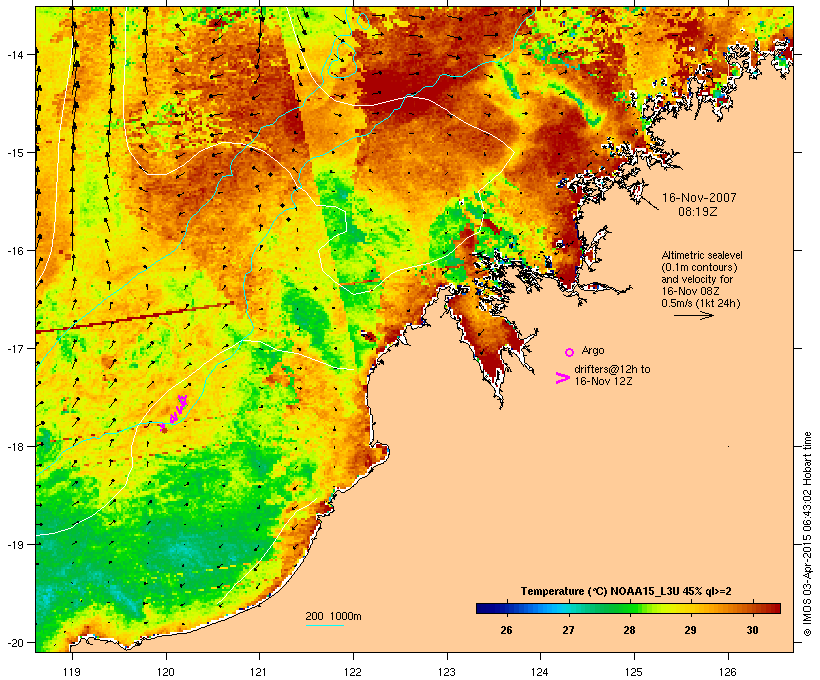The width and height of the screenshot is (820, 680).
Task: Click longitude axis label 120
Action: tap(166, 672)
